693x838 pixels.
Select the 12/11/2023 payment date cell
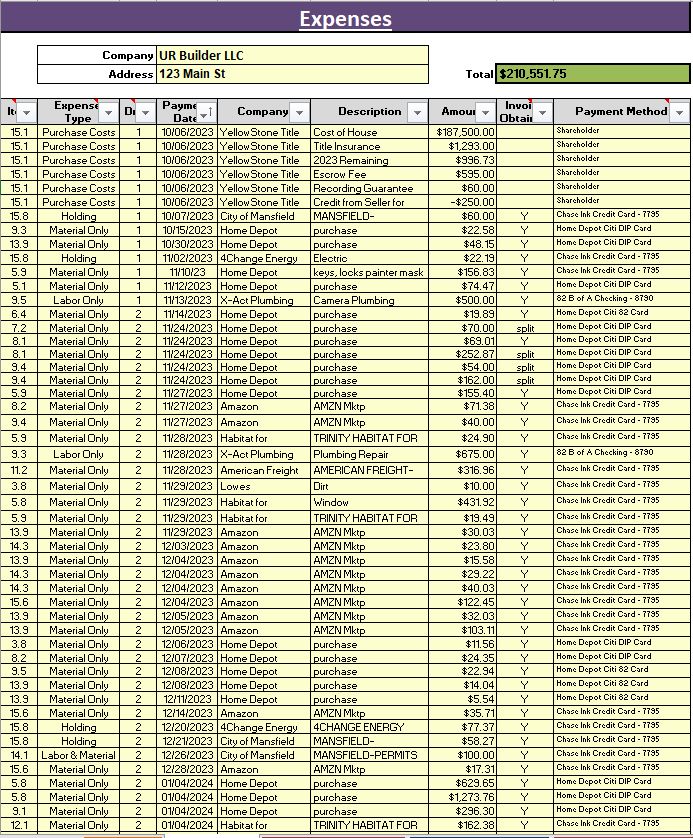187,699
